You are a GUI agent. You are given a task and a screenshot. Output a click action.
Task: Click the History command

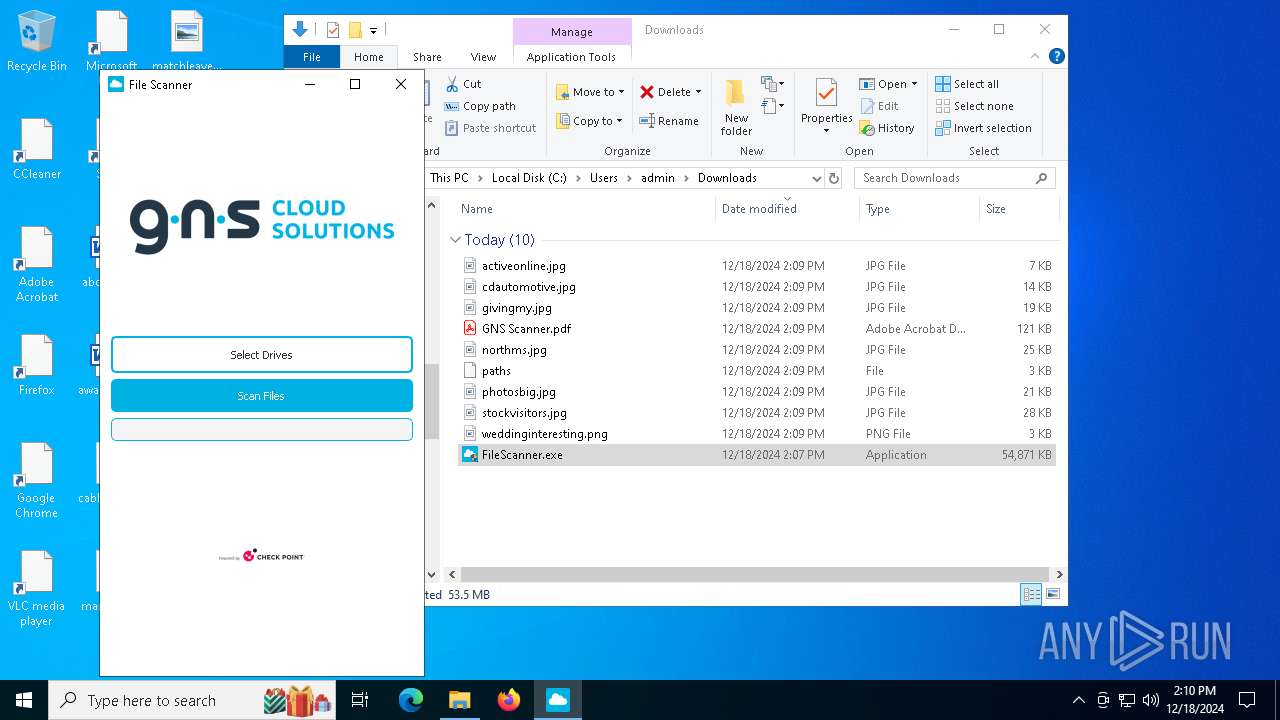(x=887, y=128)
